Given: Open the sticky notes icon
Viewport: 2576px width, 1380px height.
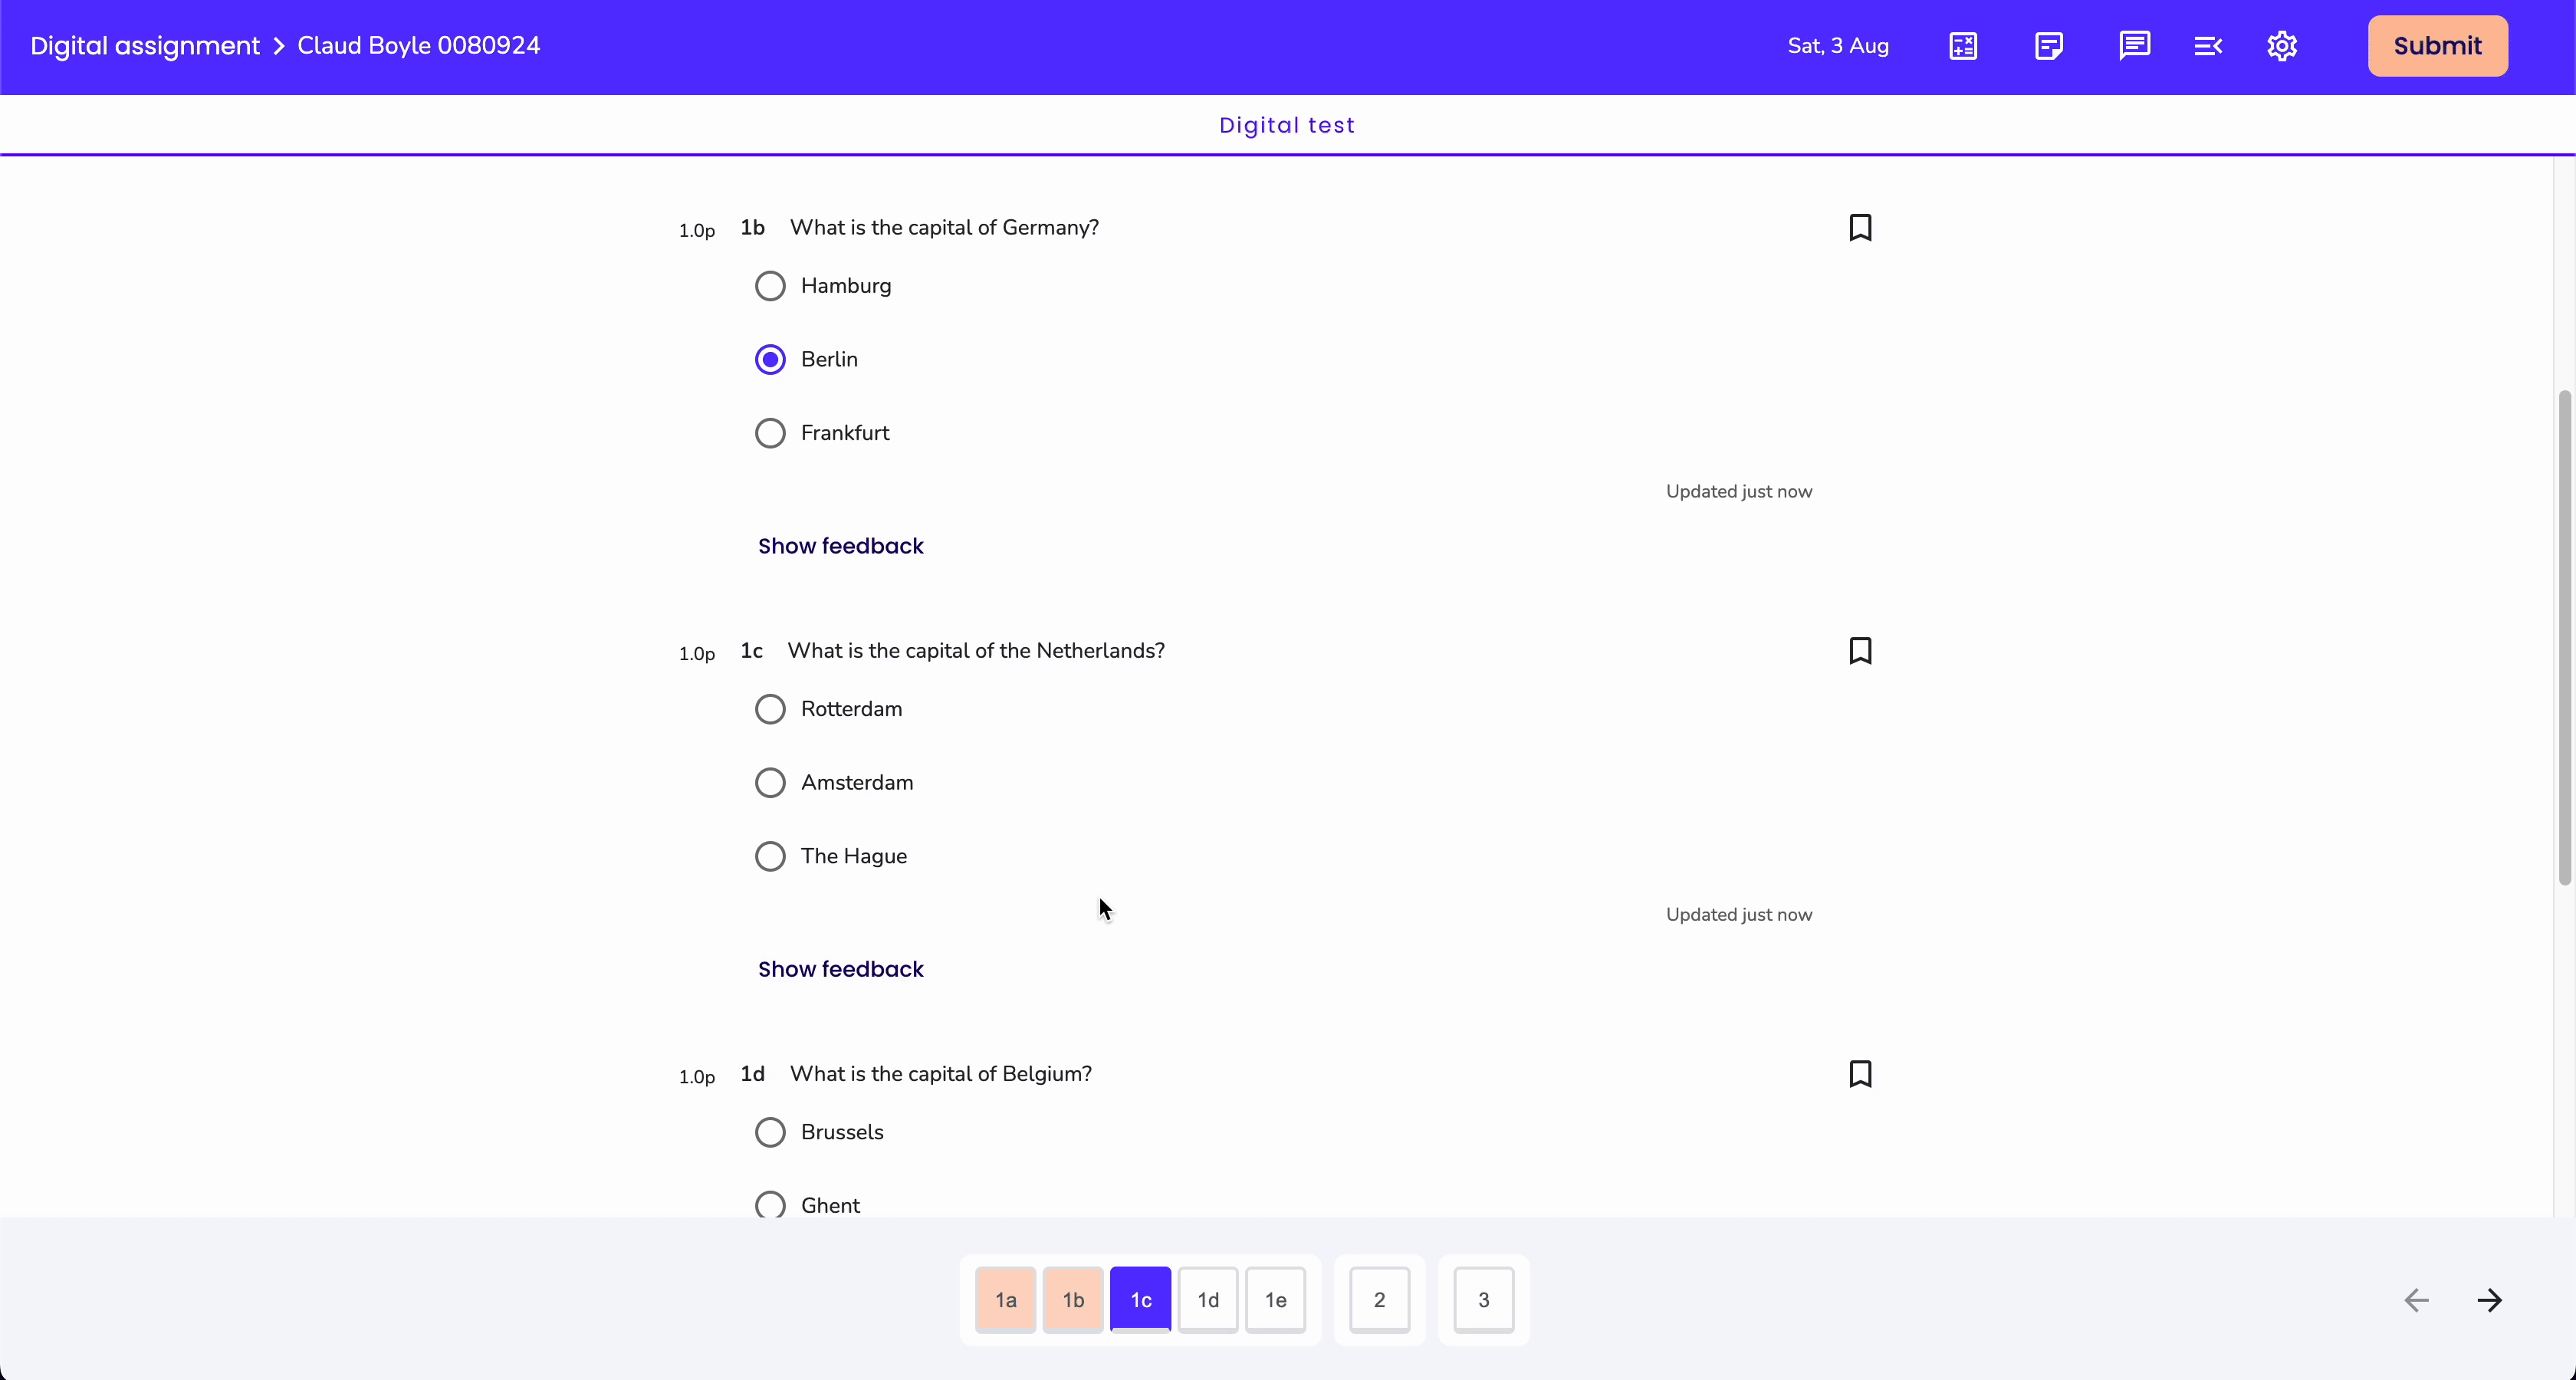Looking at the screenshot, I should (2048, 46).
